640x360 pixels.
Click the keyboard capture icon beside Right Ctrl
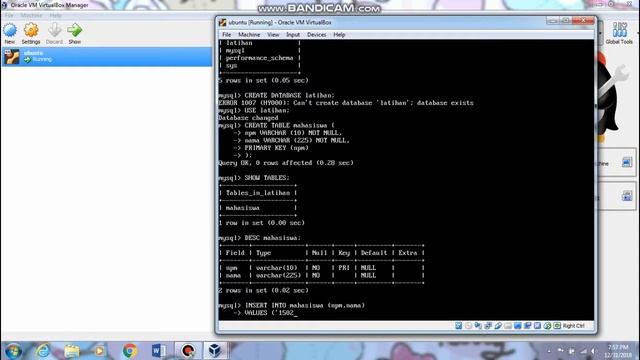click(557, 326)
